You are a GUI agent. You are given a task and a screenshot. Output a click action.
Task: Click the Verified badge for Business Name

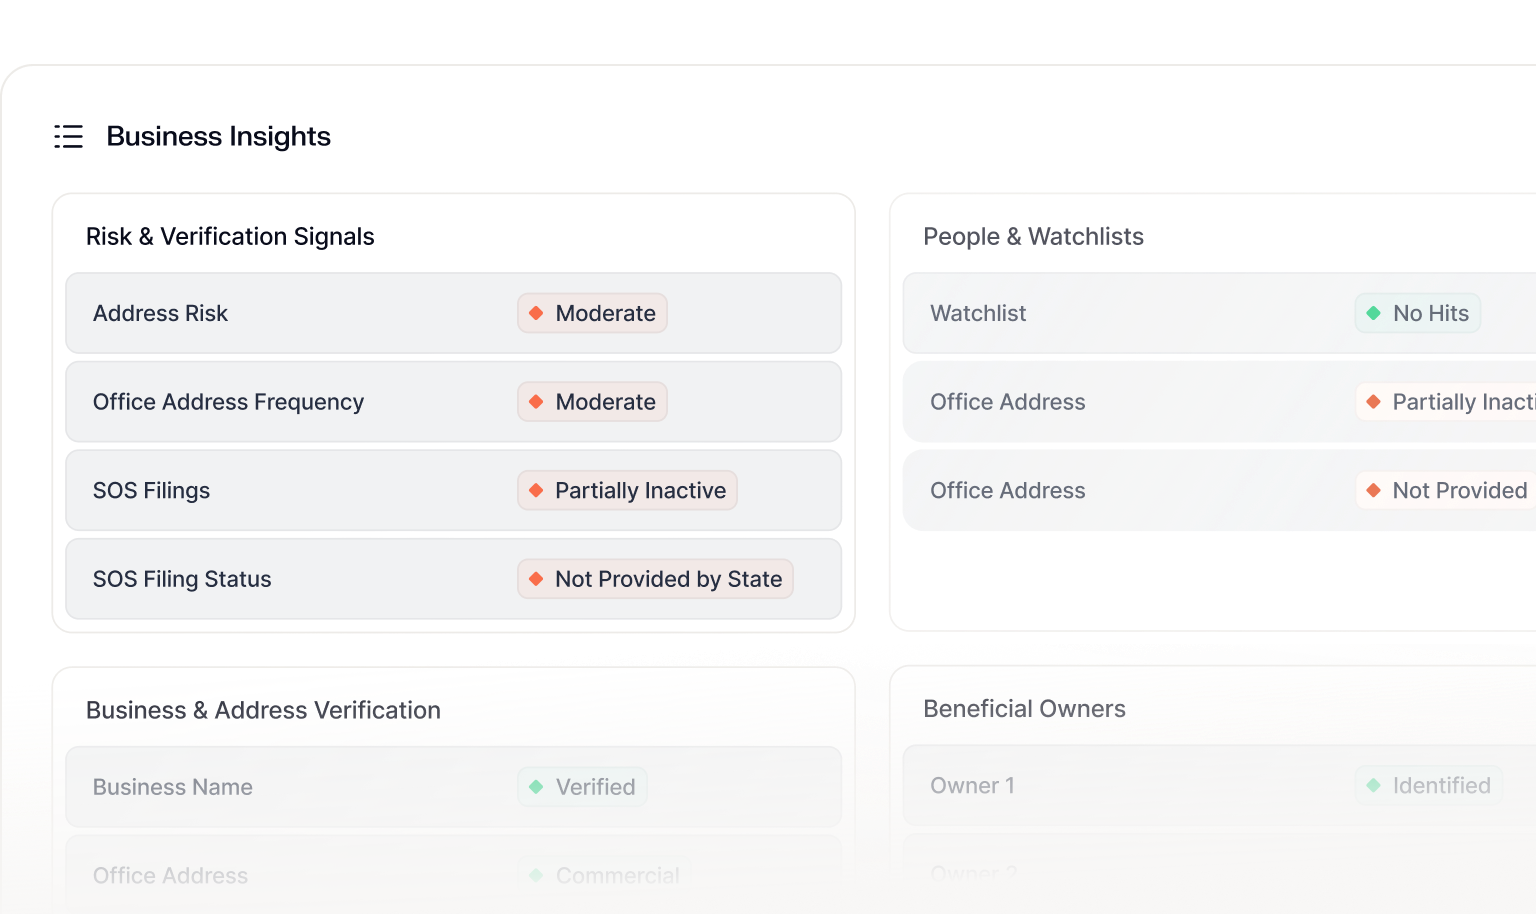(582, 787)
